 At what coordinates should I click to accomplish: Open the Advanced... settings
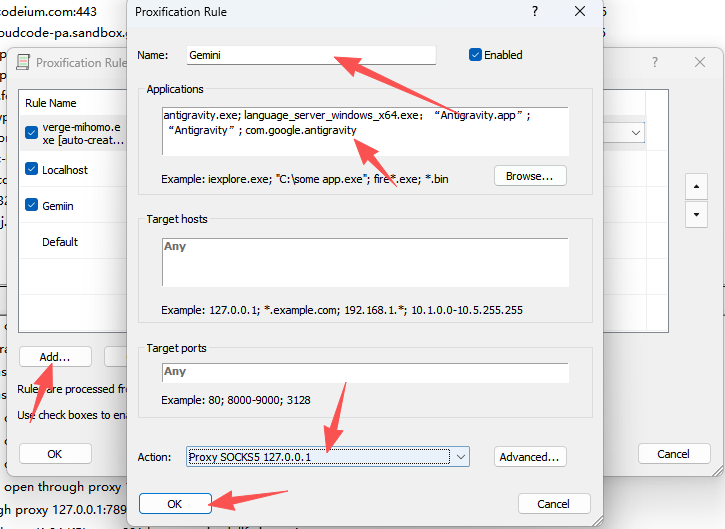[x=530, y=457]
